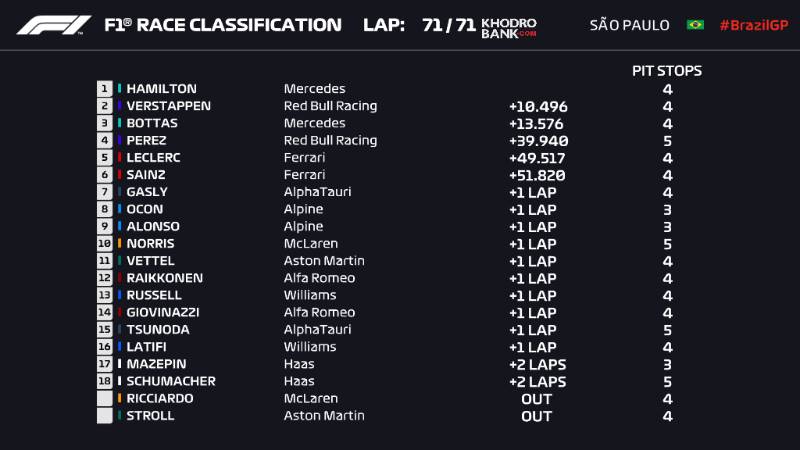This screenshot has height=450, width=800.
Task: Select the position 1 number box
Action: (104, 89)
